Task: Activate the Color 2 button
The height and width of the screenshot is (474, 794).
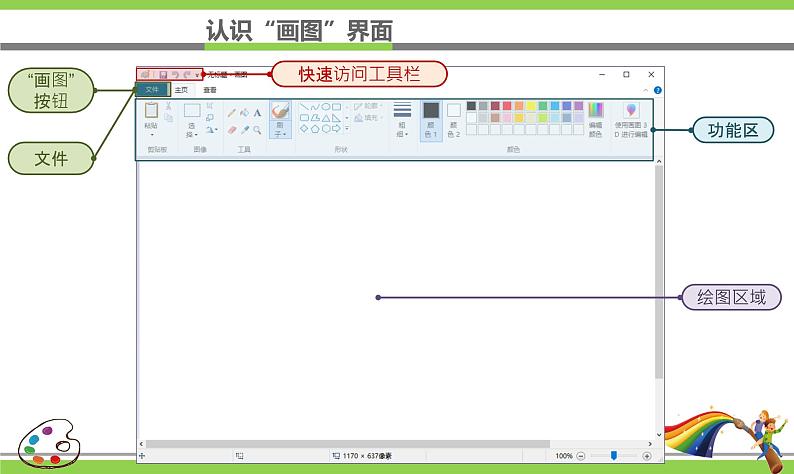Action: point(454,121)
